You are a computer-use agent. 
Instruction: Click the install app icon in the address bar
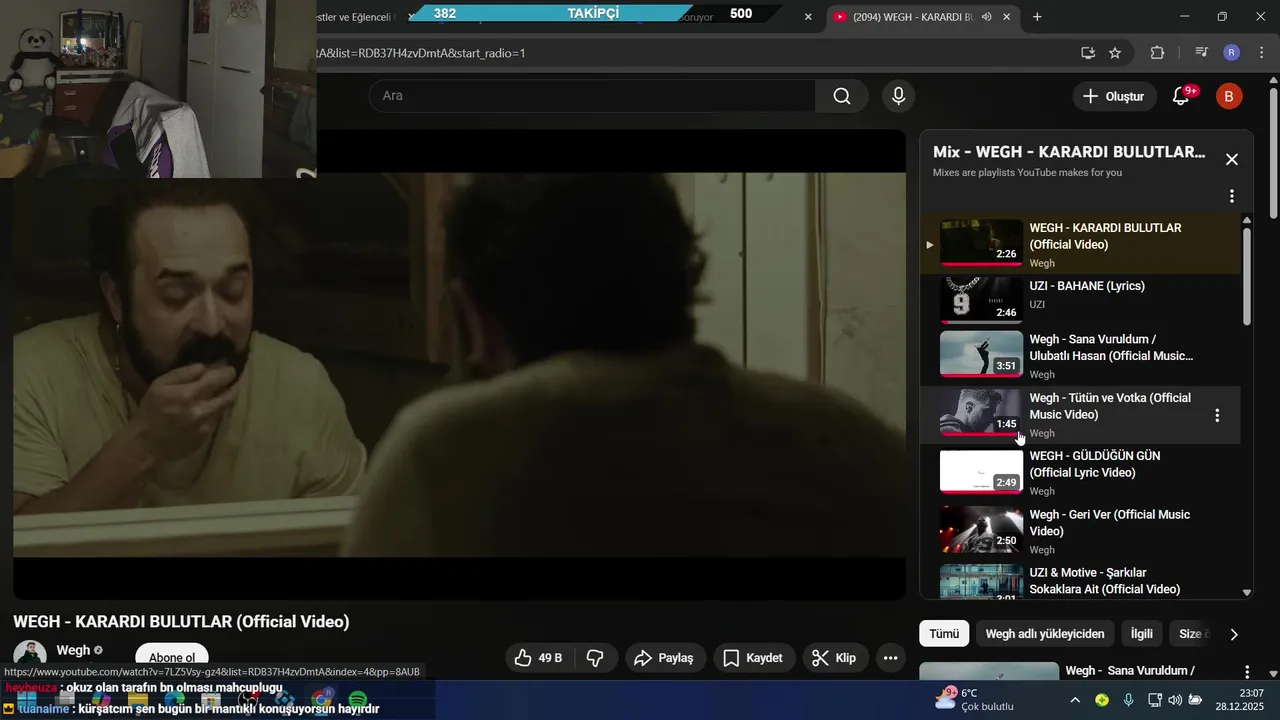pos(1088,53)
